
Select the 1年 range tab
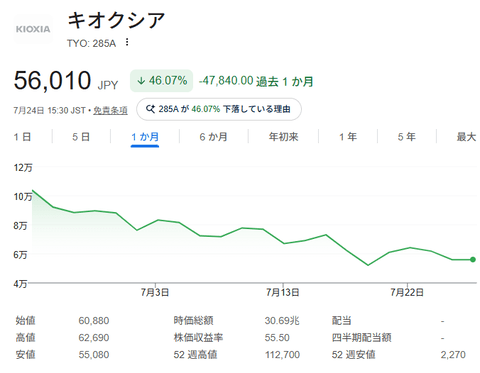click(348, 137)
